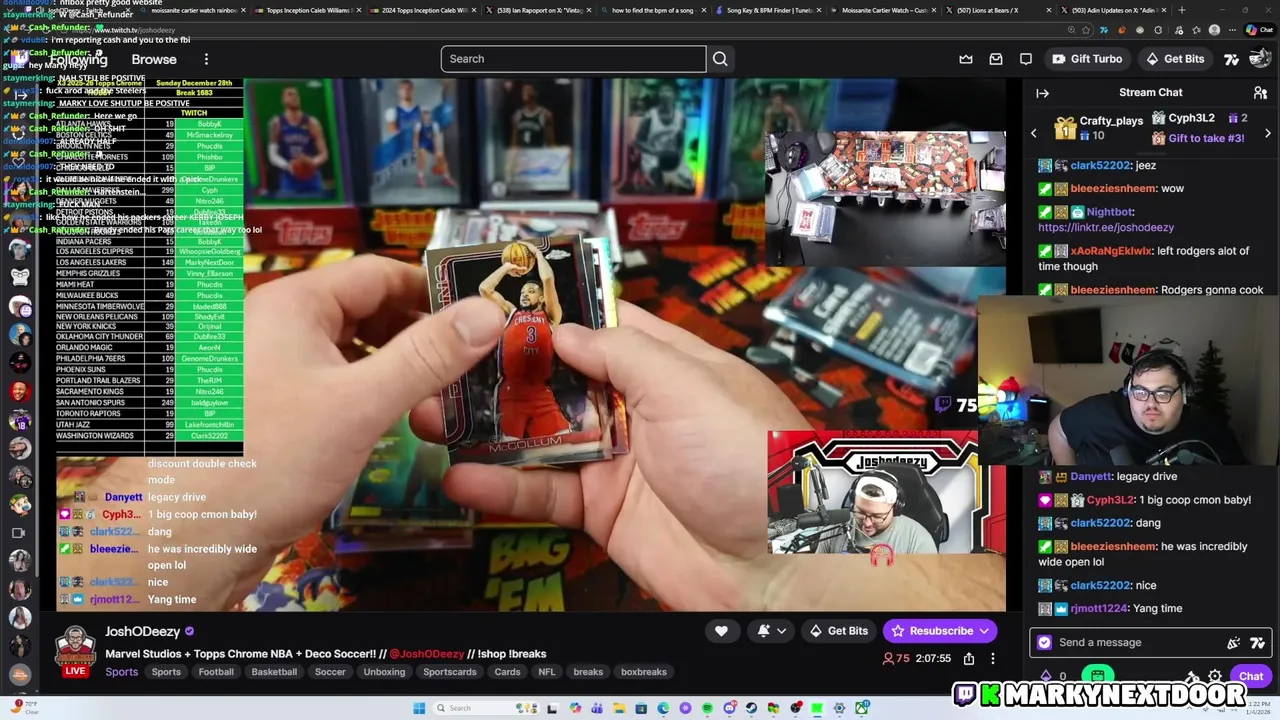Open chat settings gear icon
Screen dimensions: 1280x720
tap(1215, 677)
